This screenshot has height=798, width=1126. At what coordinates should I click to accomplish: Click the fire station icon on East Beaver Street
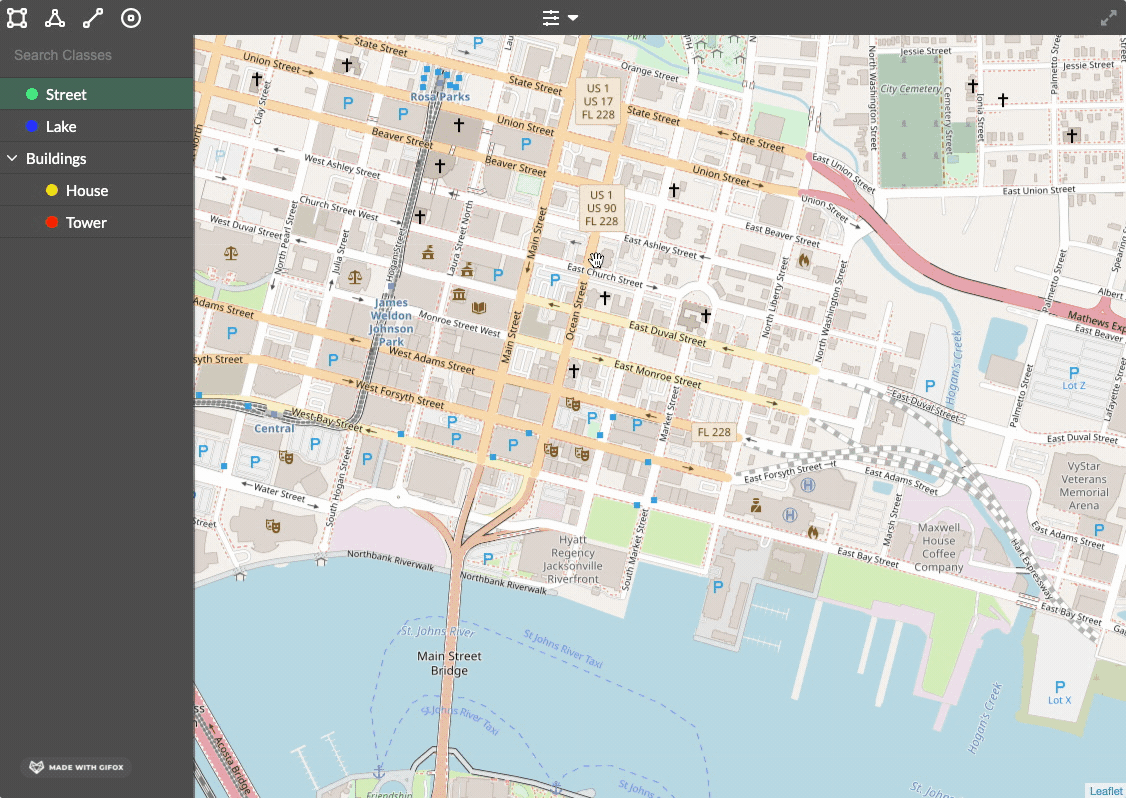click(x=804, y=261)
